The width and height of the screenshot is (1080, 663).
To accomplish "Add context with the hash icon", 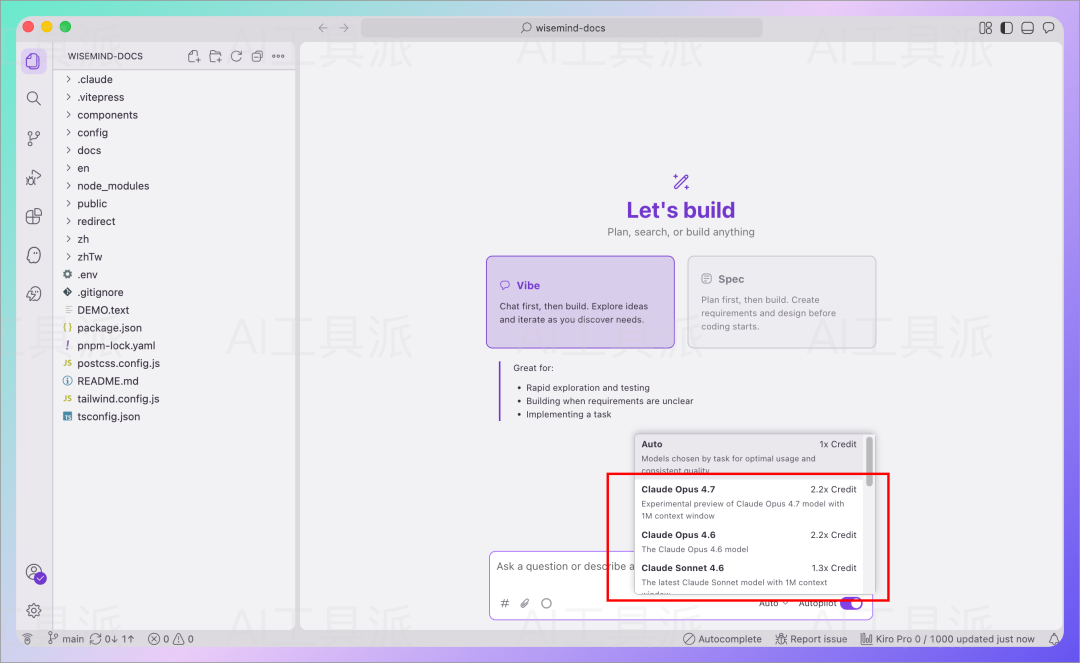I will click(x=505, y=603).
